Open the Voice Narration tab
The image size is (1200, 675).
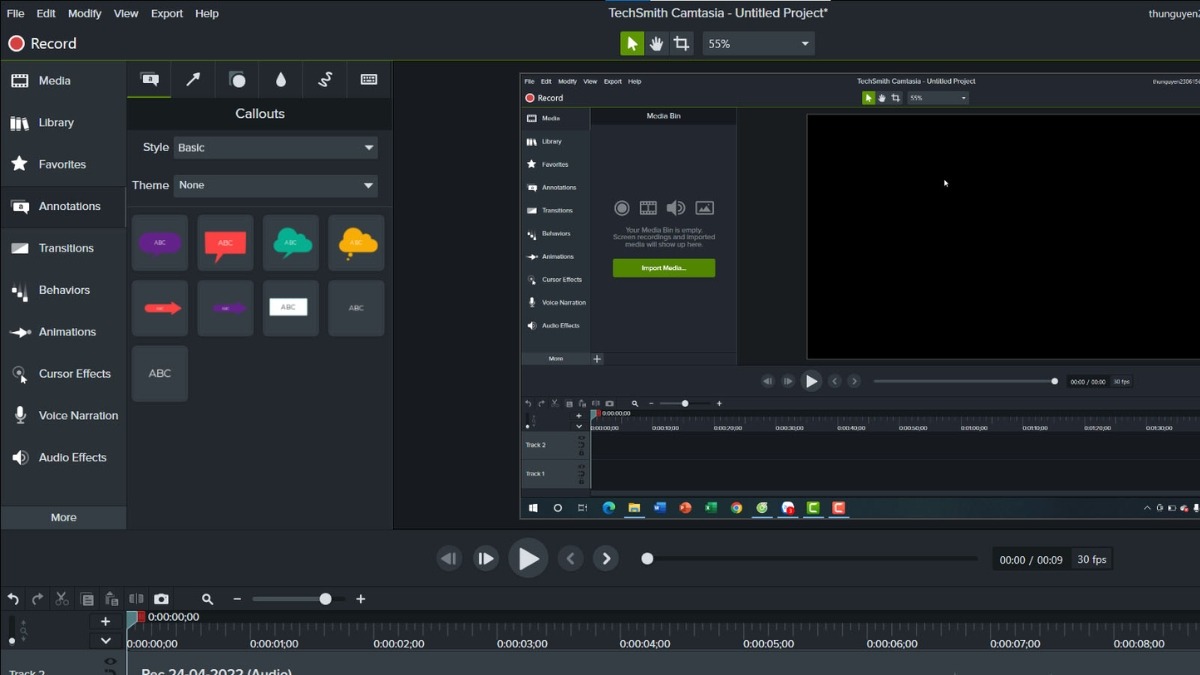click(x=63, y=416)
